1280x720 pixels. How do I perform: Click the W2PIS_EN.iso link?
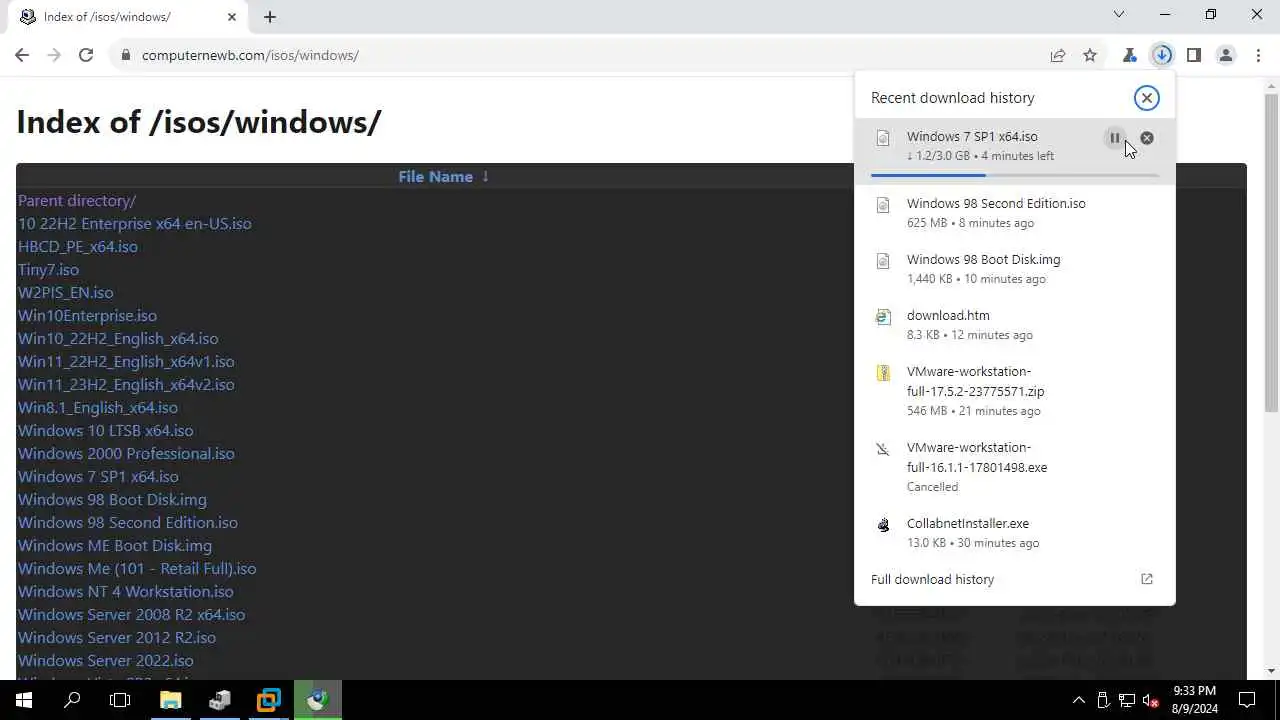pyautogui.click(x=65, y=292)
